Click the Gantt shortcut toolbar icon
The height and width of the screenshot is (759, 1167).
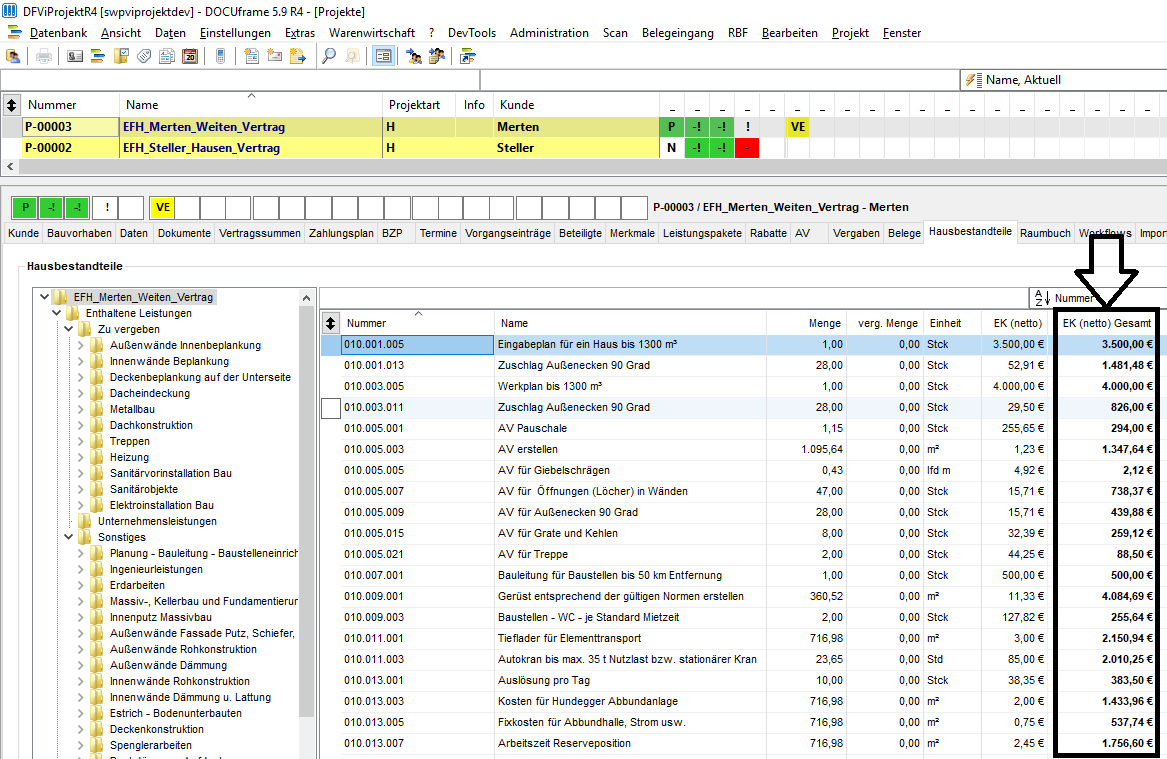468,57
